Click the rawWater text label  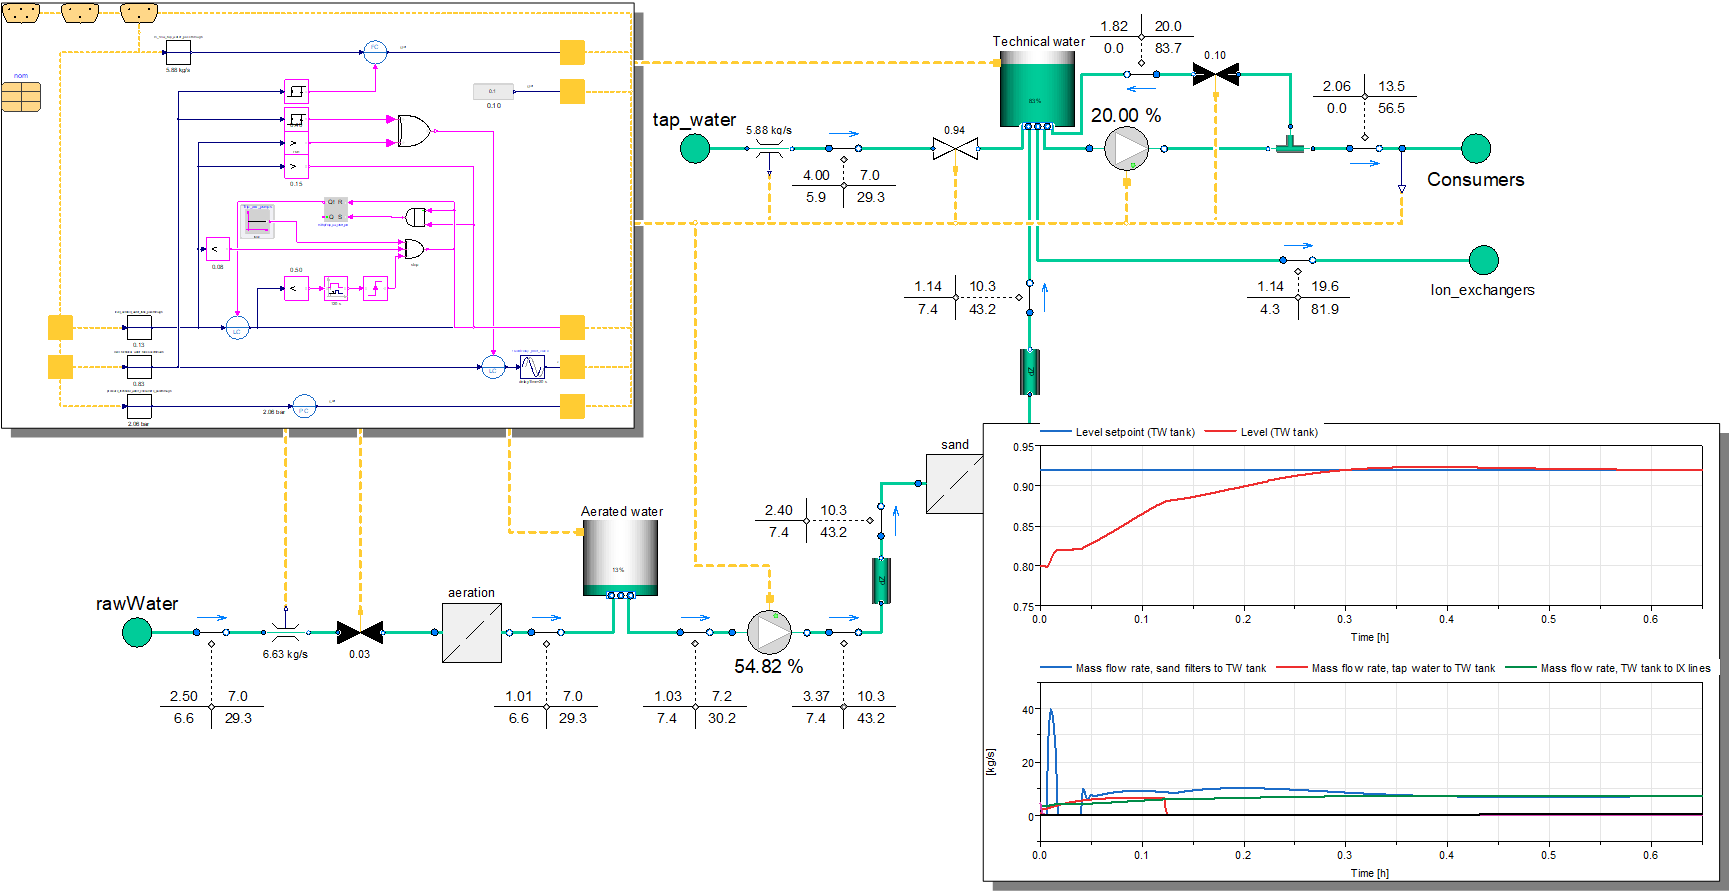137,604
